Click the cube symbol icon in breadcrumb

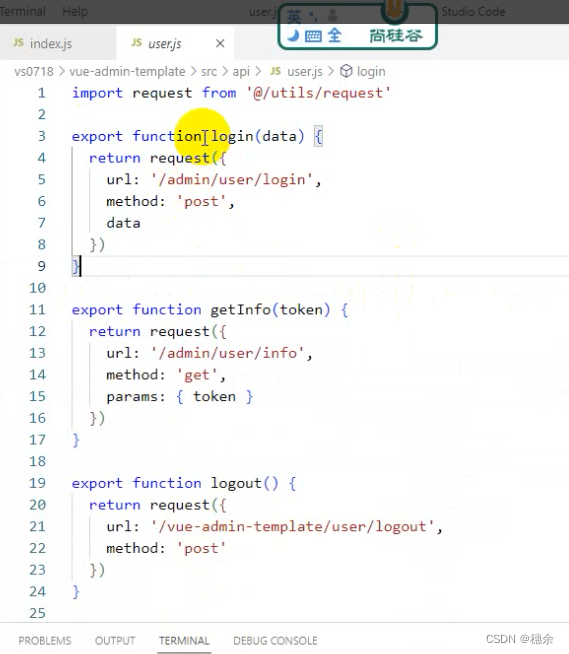(x=346, y=71)
